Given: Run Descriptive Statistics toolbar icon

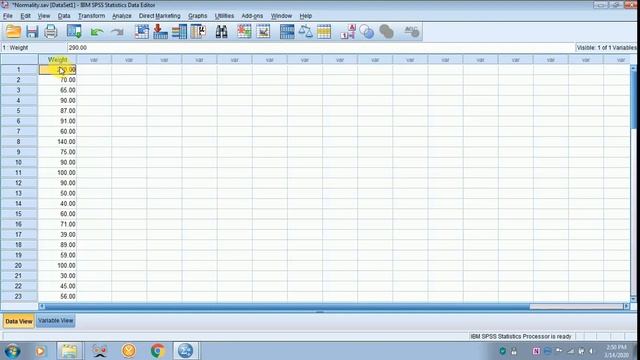Looking at the screenshot, I should pyautogui.click(x=198, y=32).
